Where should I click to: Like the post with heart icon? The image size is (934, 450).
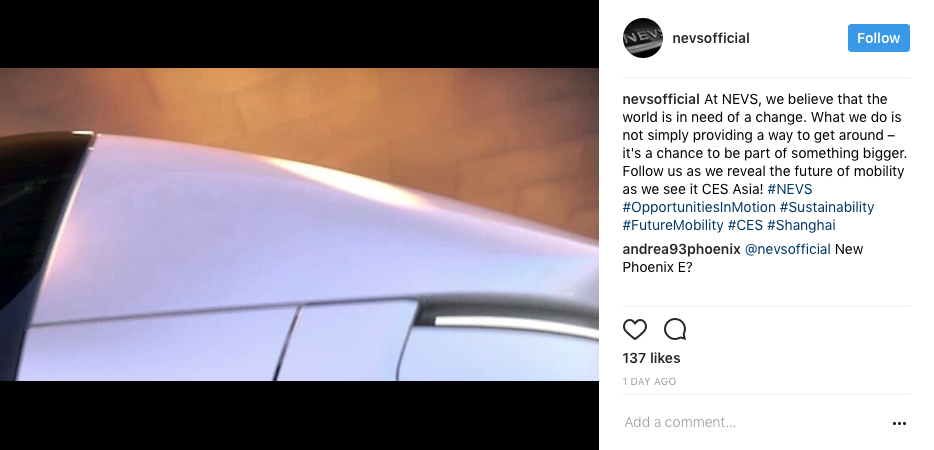634,329
